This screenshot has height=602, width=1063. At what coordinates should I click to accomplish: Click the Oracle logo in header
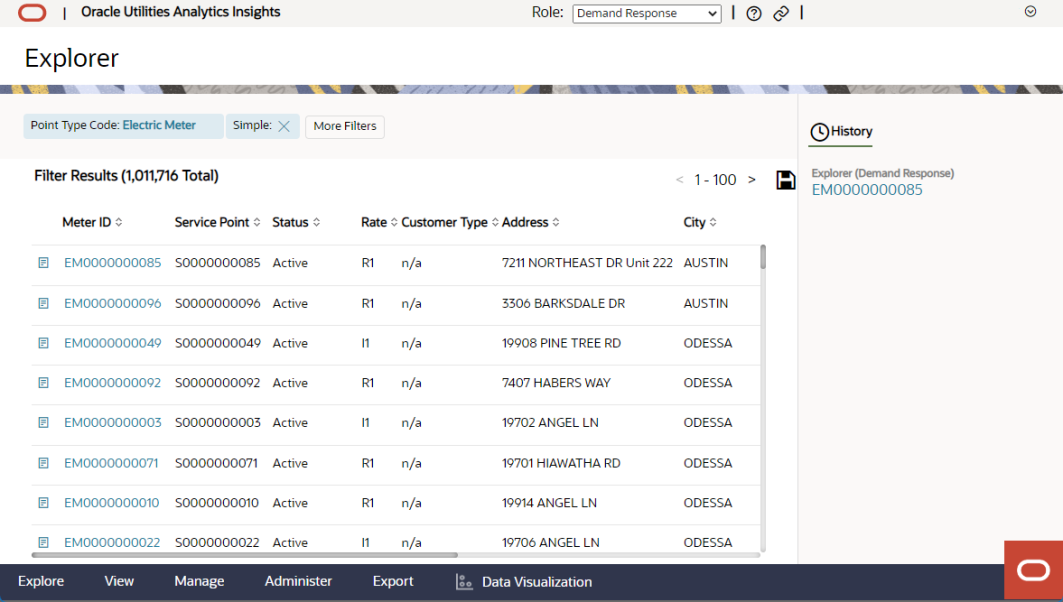(32, 13)
